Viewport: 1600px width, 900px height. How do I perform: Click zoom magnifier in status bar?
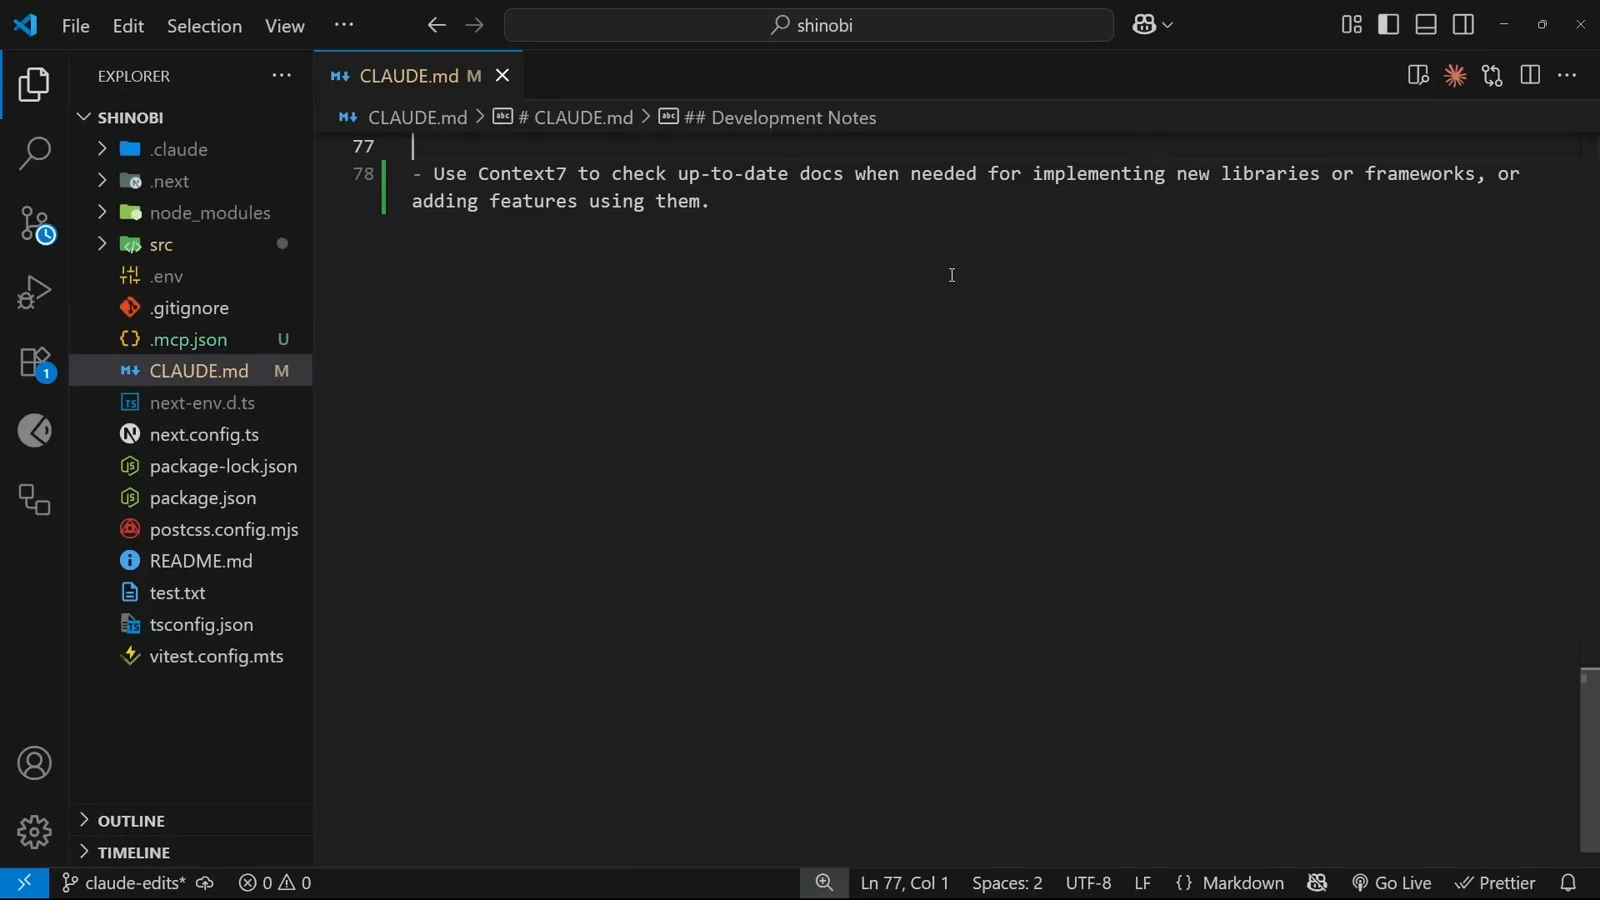tap(824, 883)
